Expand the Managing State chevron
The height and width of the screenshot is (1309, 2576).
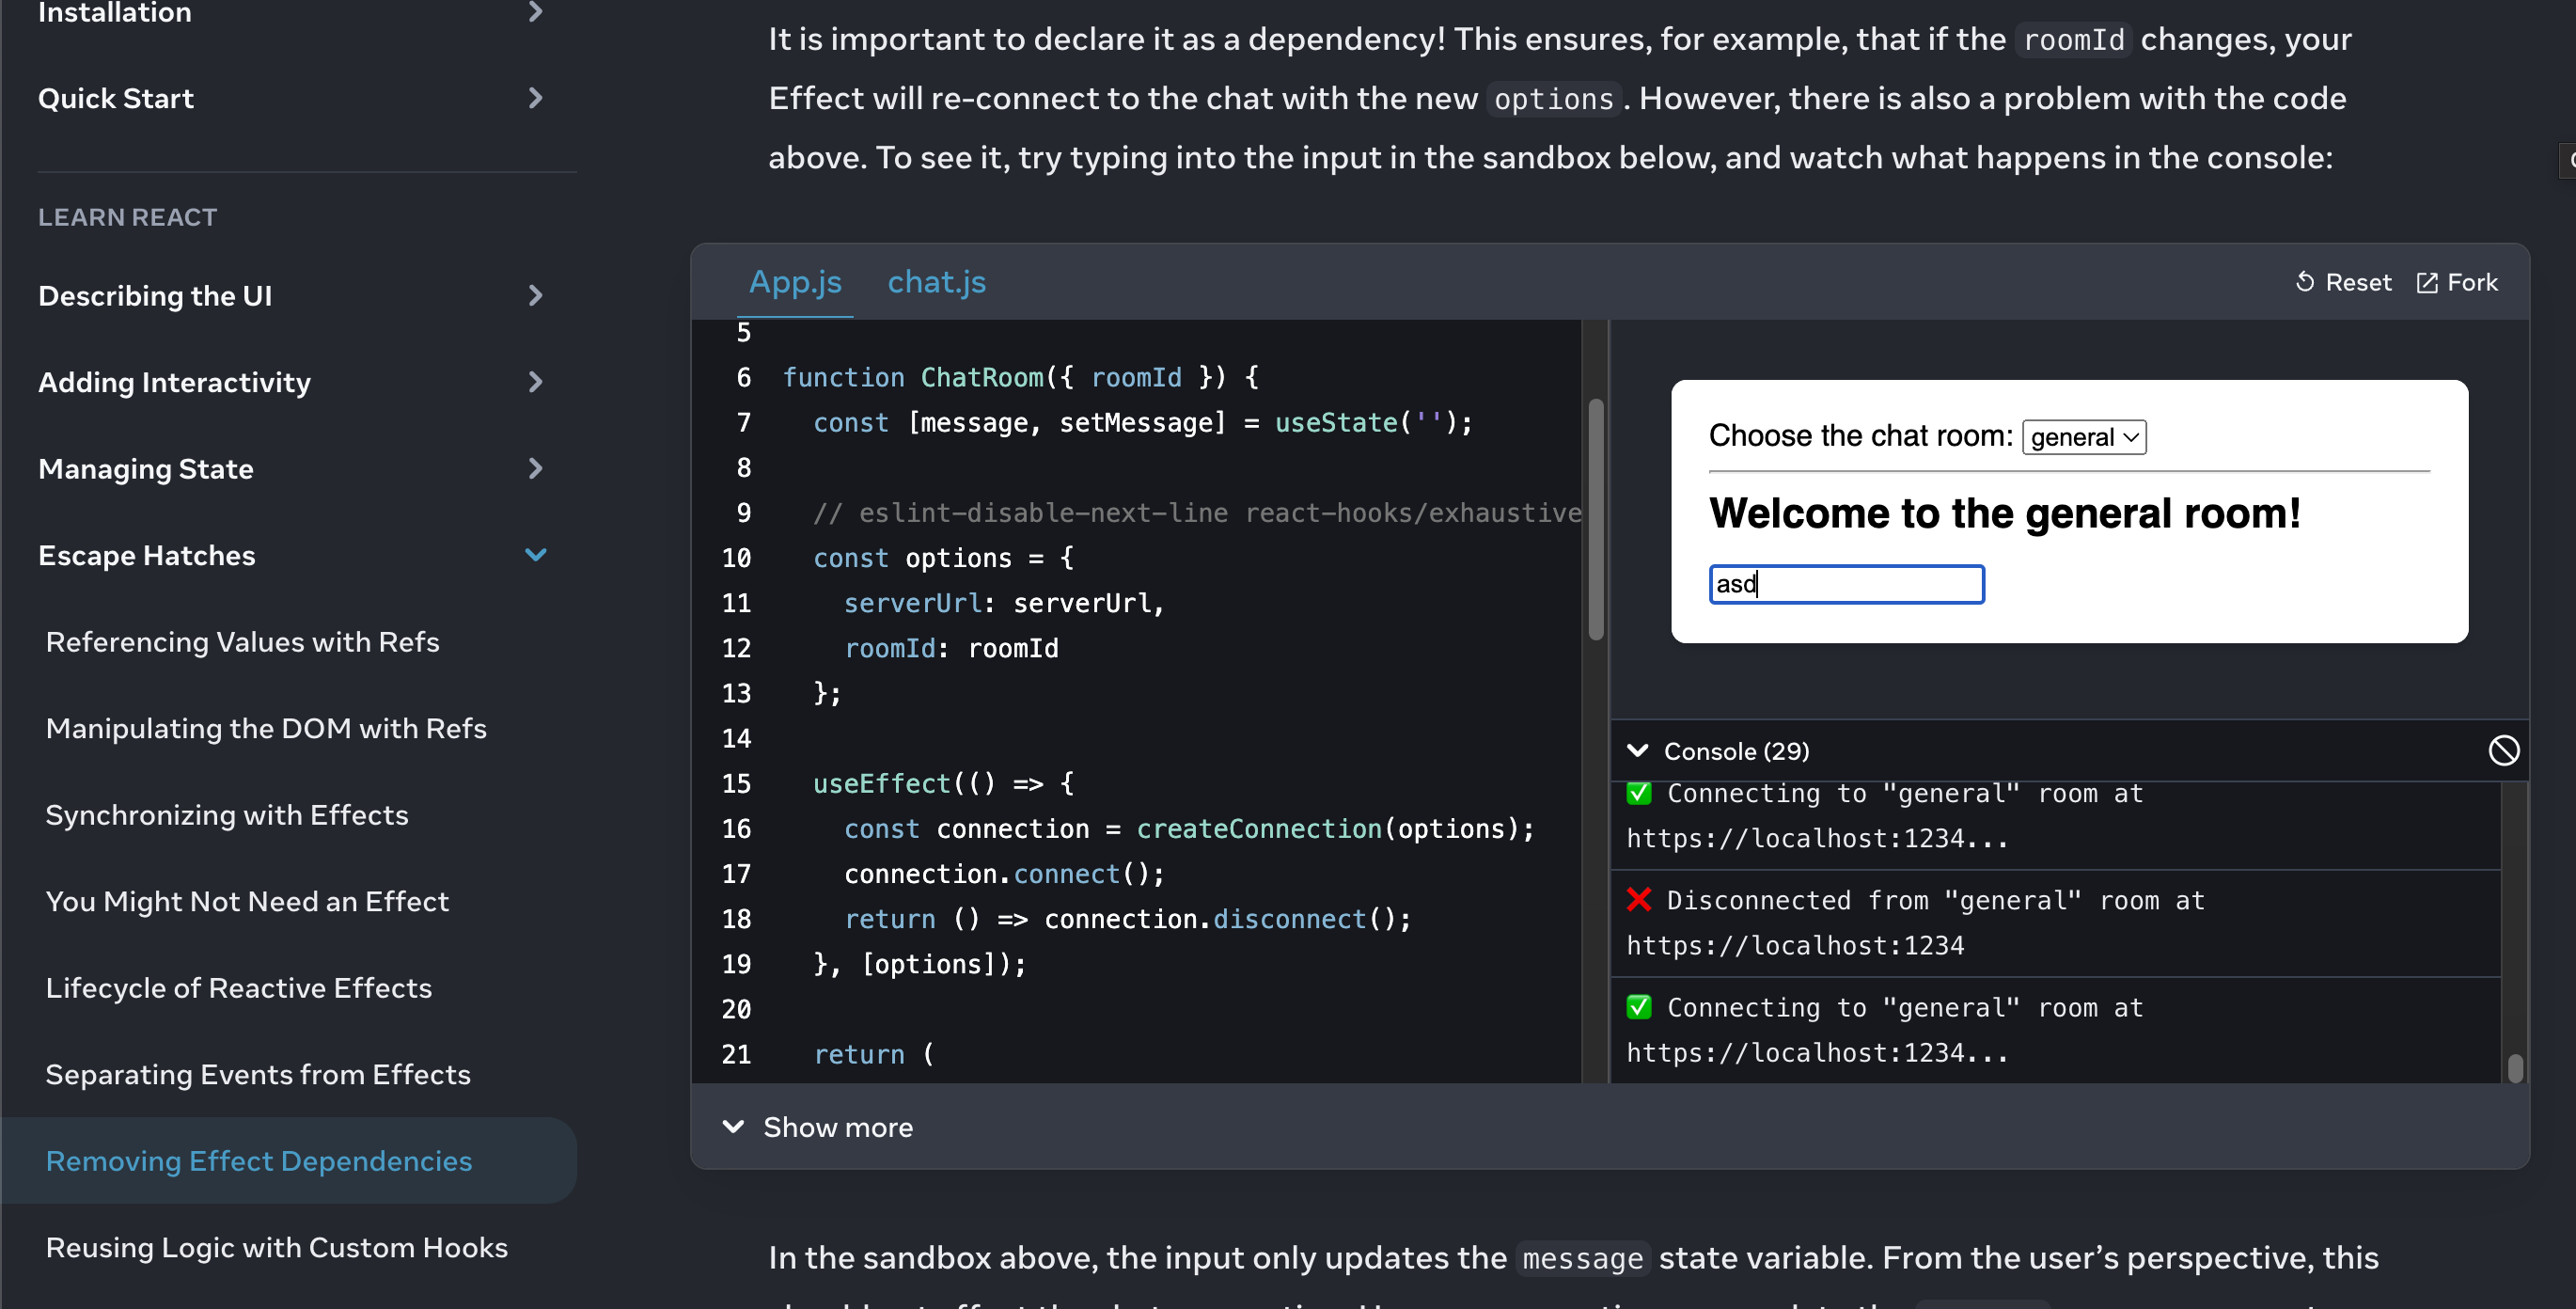click(x=535, y=468)
